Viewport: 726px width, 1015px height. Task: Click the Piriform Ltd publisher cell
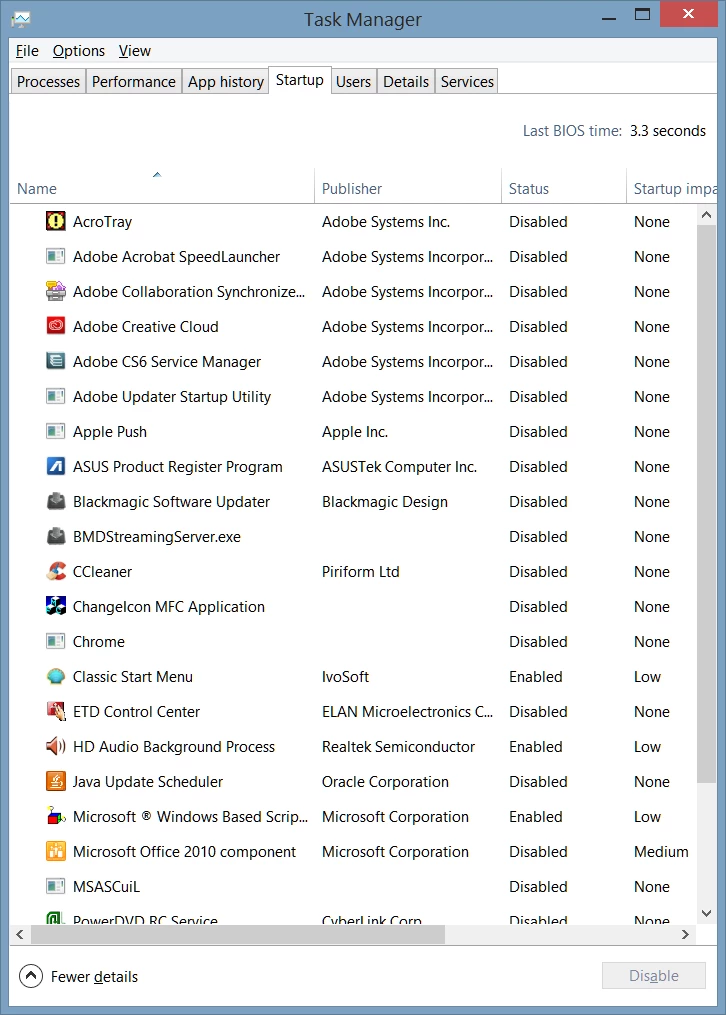pos(360,572)
